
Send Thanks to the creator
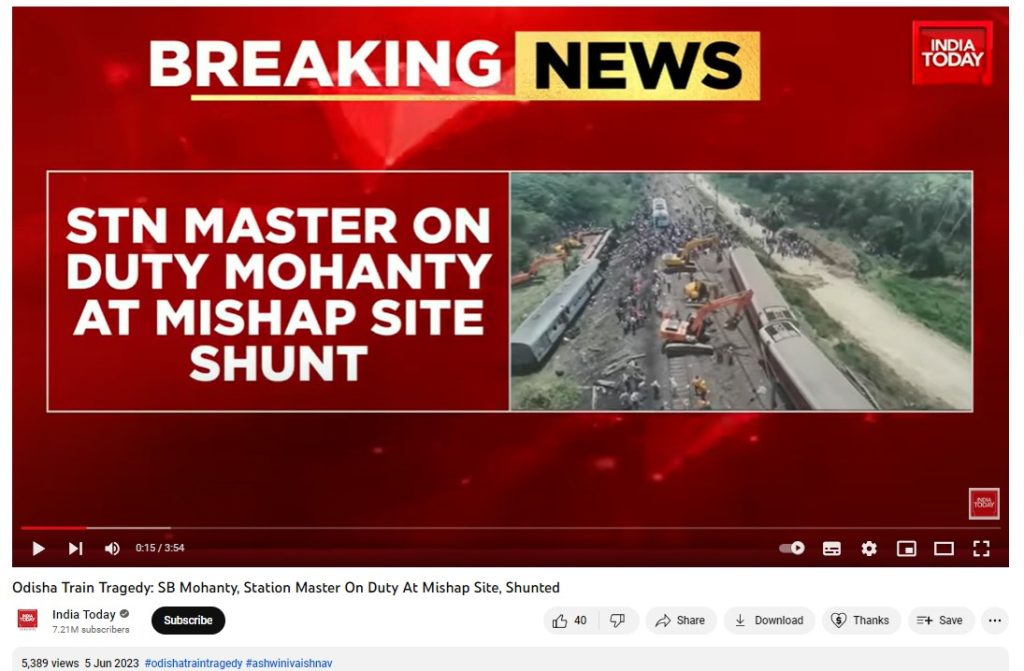(861, 621)
